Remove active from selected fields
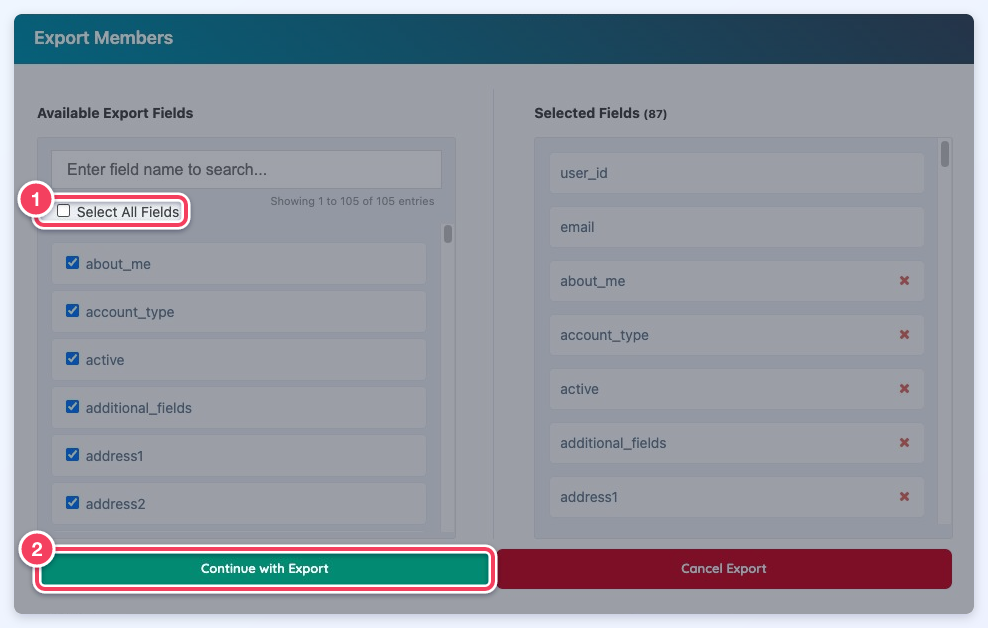The width and height of the screenshot is (988, 628). point(904,389)
